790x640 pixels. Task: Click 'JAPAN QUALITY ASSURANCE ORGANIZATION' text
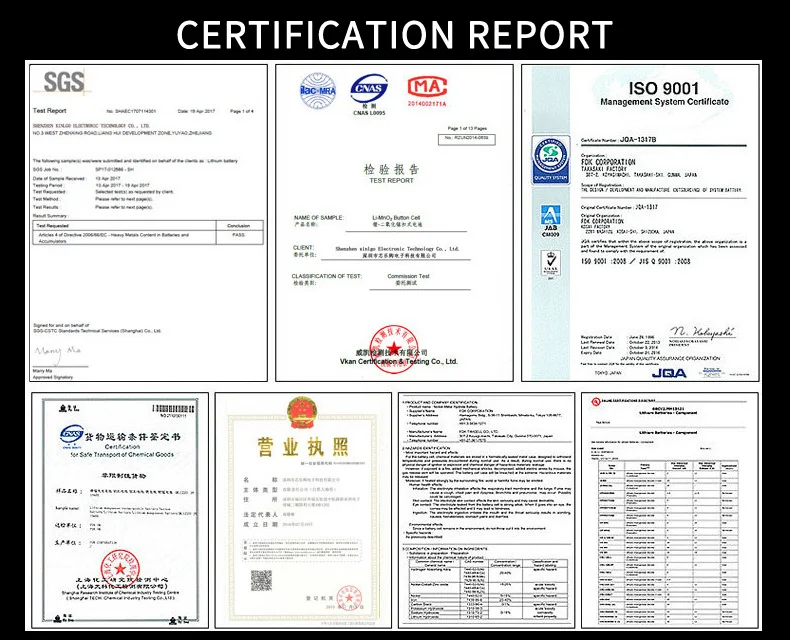point(670,358)
